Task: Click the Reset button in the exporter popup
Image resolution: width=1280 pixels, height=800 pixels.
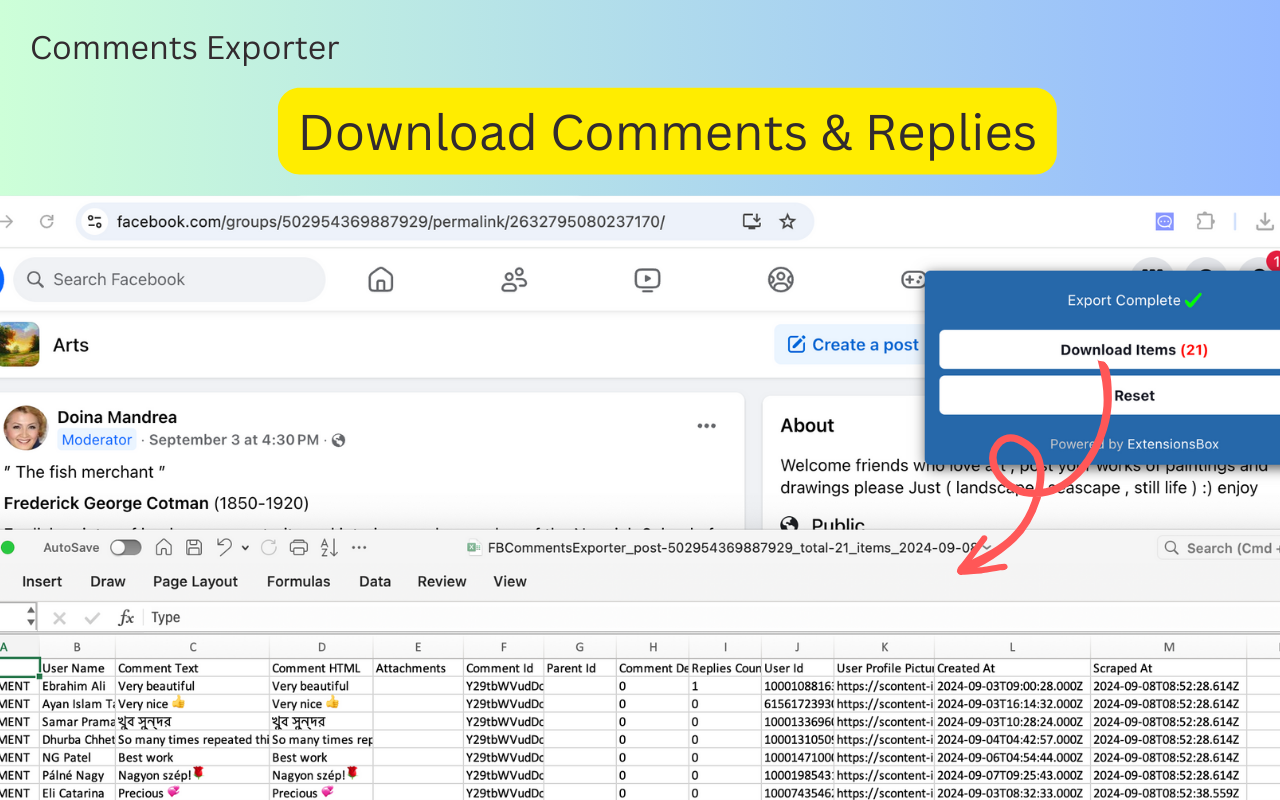Action: tap(1109, 395)
